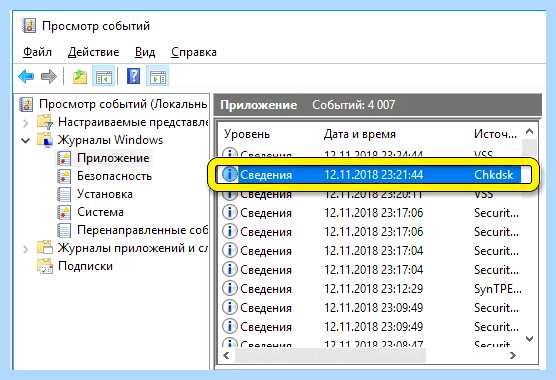This screenshot has width=556, height=380.
Task: Select the SynTPE event at 23:12:29
Action: coord(371,289)
